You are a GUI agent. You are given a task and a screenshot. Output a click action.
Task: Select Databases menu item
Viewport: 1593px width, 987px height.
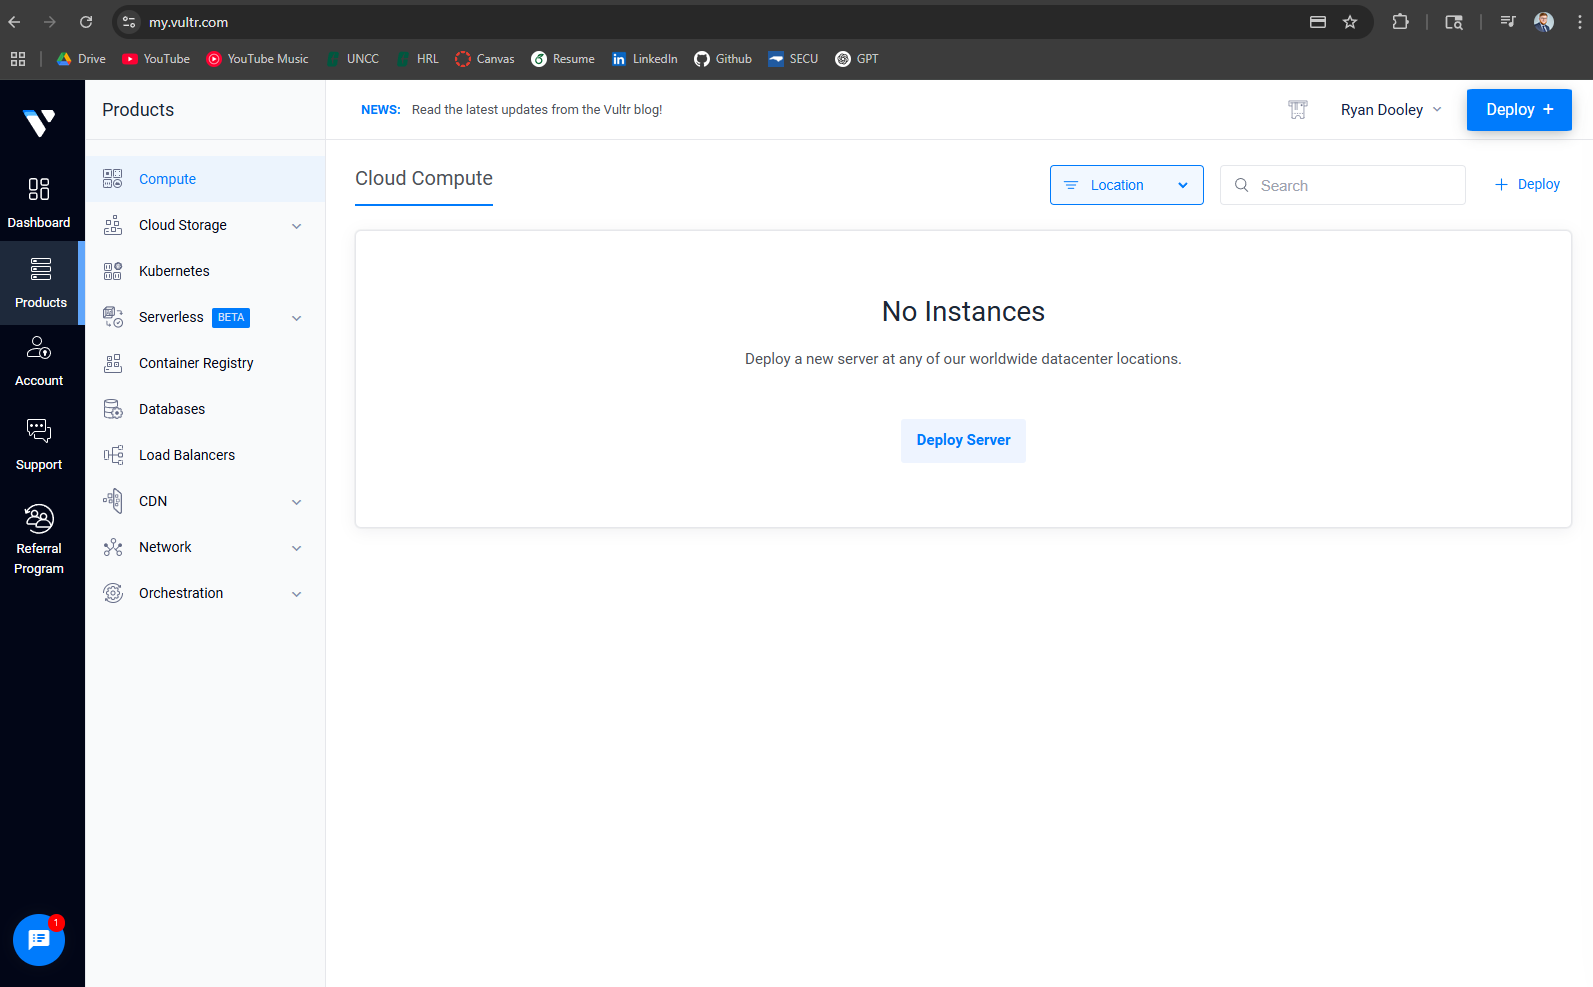(205, 409)
